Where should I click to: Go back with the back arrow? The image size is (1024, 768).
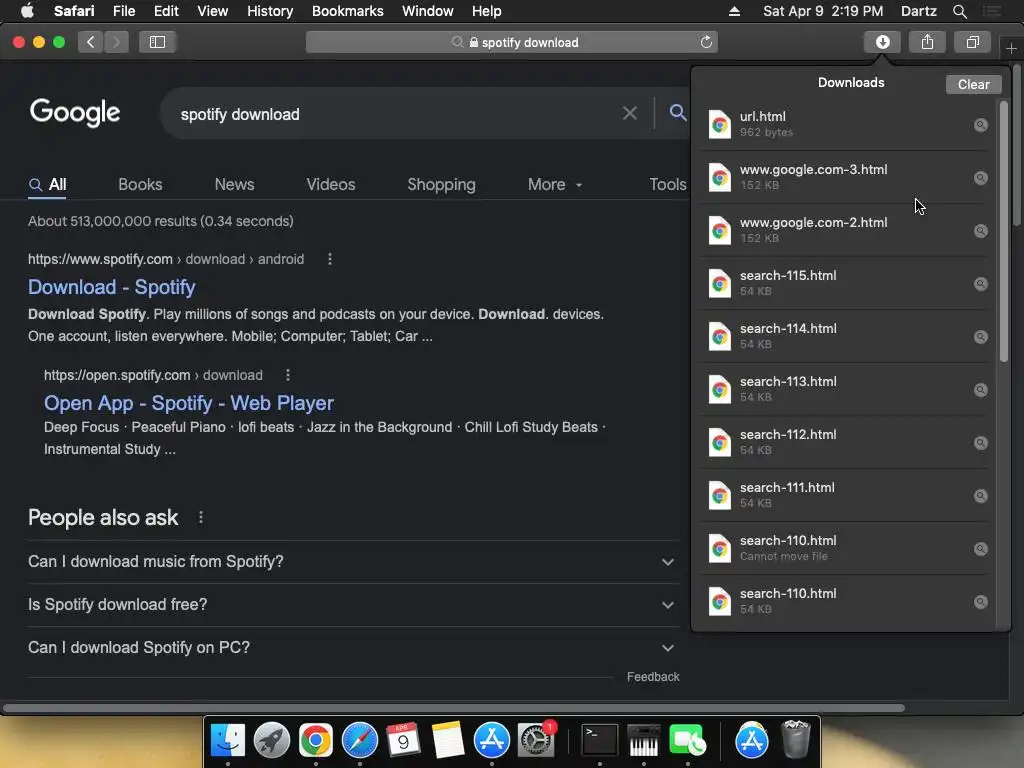point(90,42)
